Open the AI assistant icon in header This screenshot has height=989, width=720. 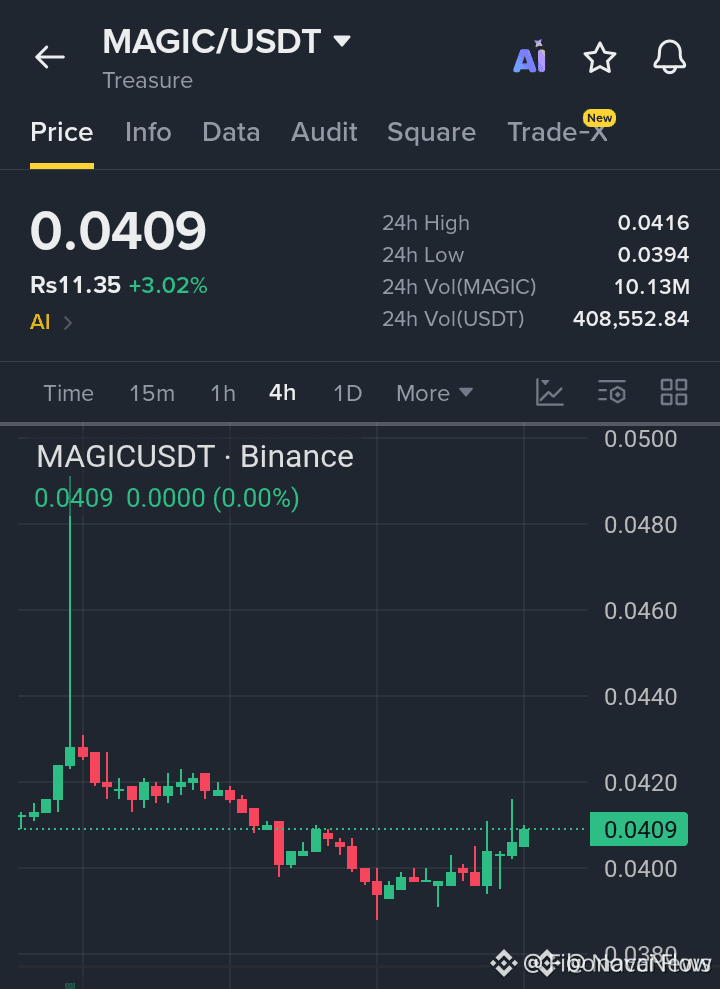530,57
